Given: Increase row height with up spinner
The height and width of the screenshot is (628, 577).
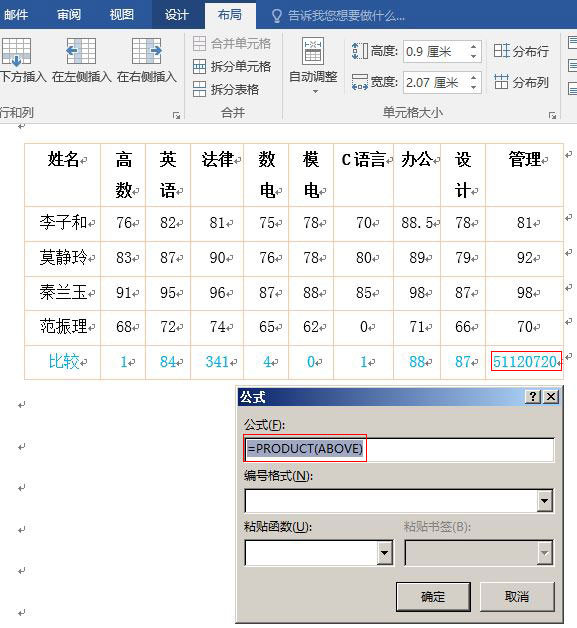Looking at the screenshot, I should [473, 46].
